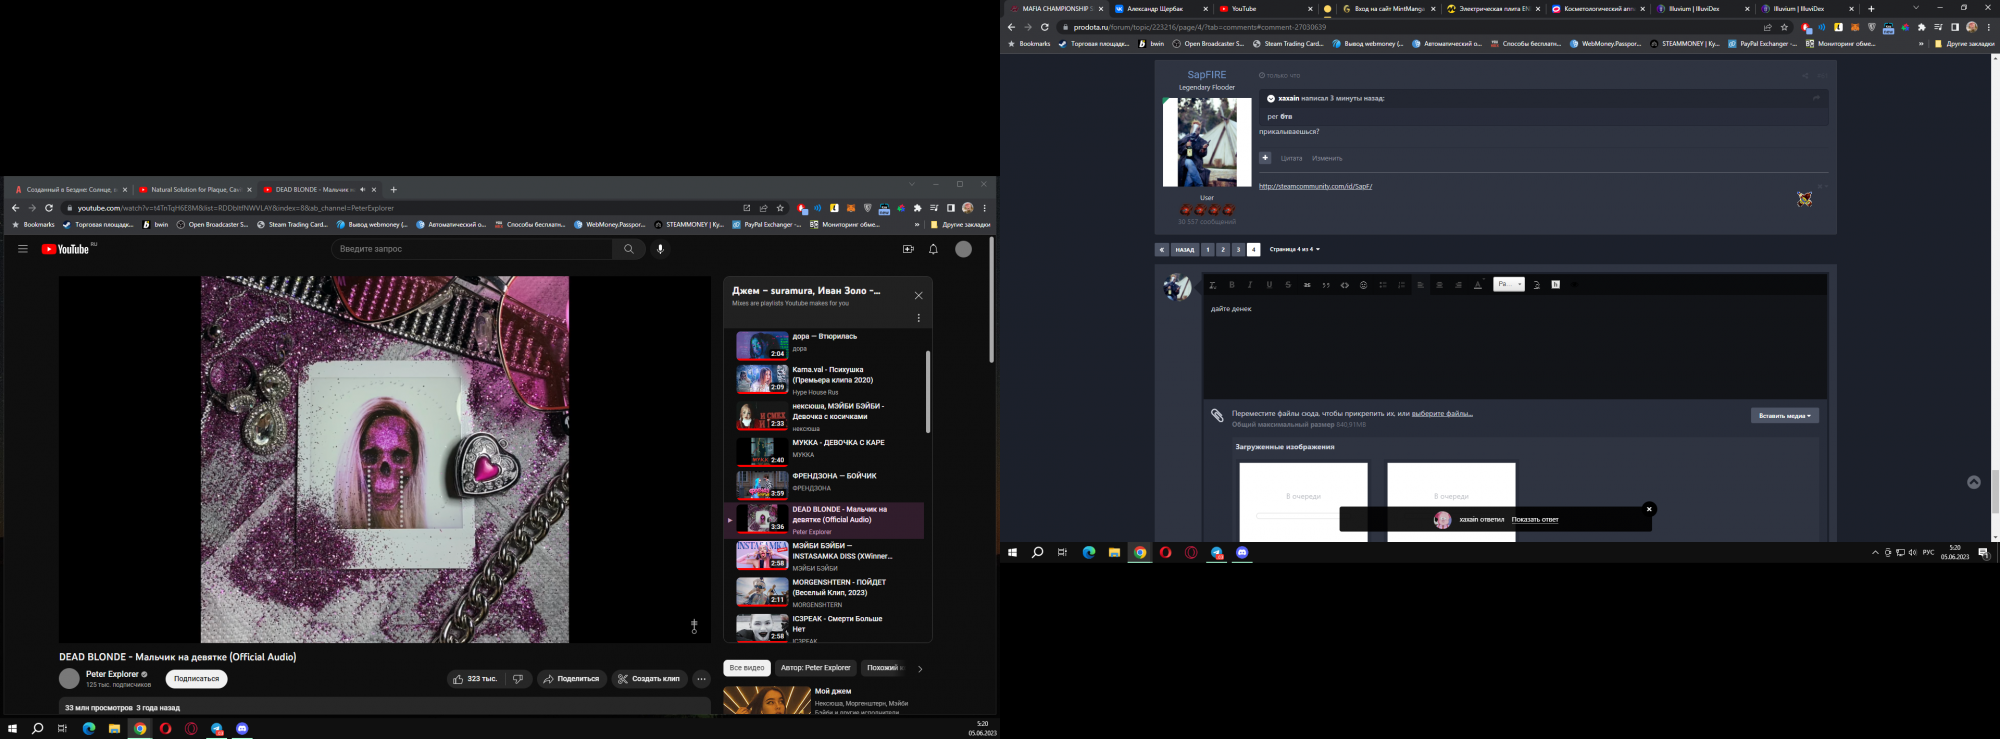
Task: Click the playlist panel scrollbar
Action: click(x=928, y=392)
